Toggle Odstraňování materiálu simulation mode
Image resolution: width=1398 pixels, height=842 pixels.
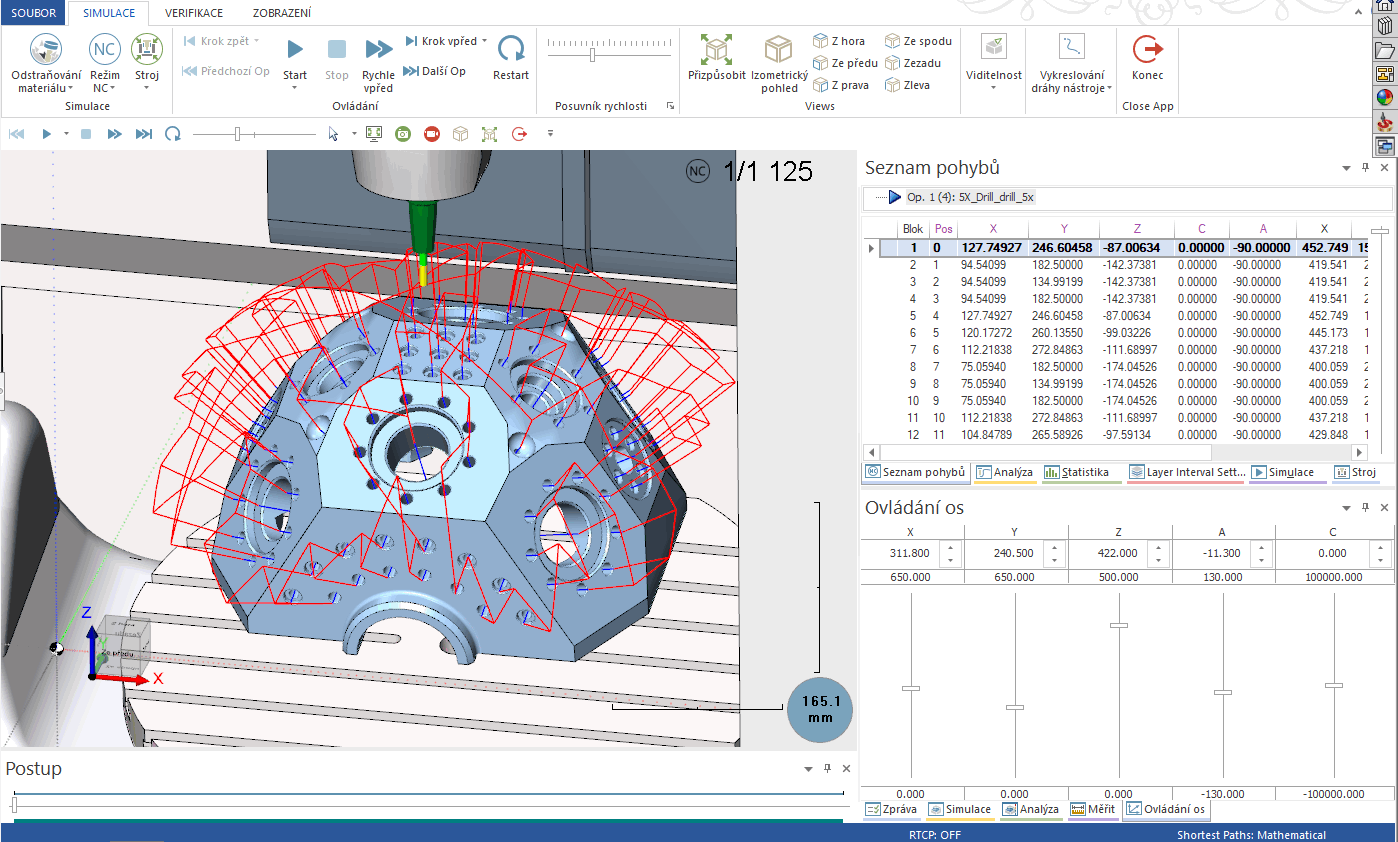(x=46, y=49)
